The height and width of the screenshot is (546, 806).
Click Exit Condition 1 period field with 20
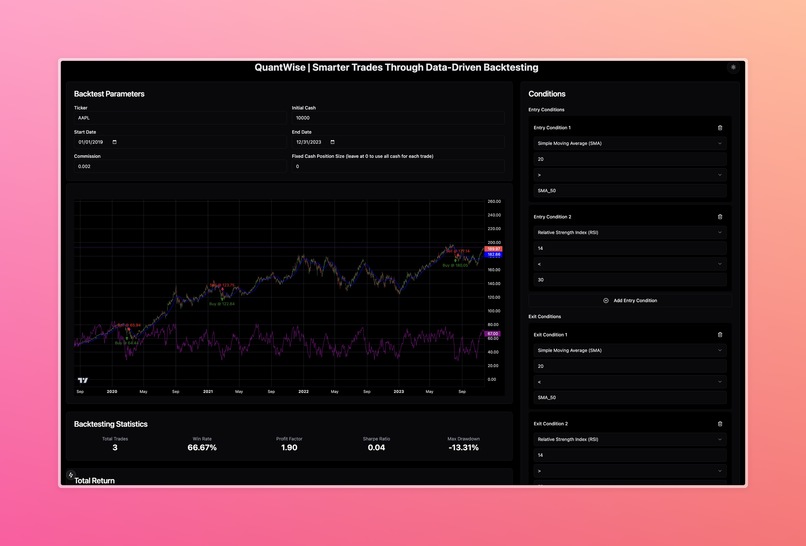[x=630, y=366]
